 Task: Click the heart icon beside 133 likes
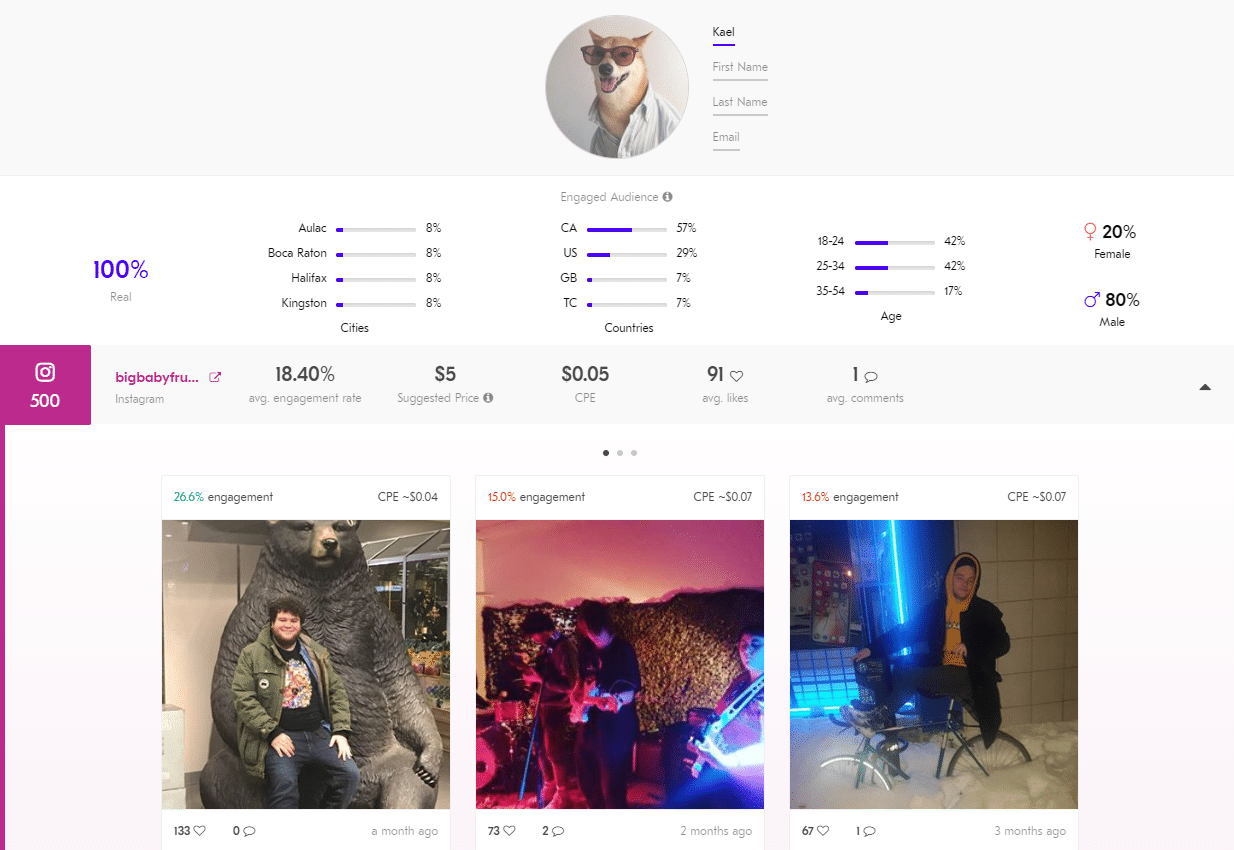(199, 831)
